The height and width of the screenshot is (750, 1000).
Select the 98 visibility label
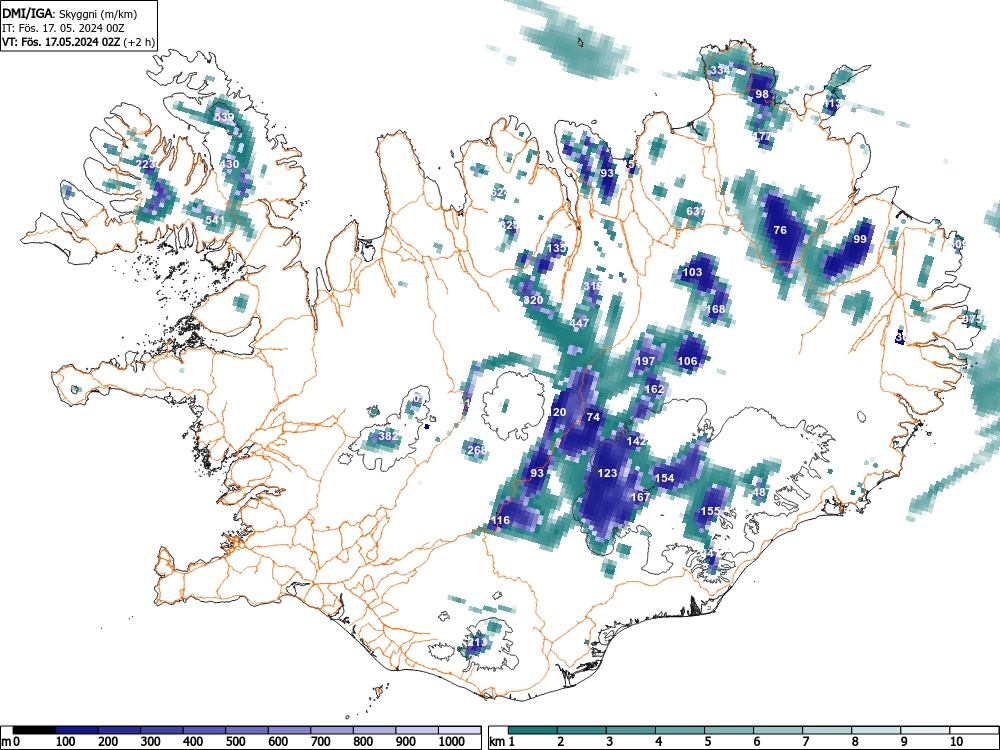click(x=762, y=94)
